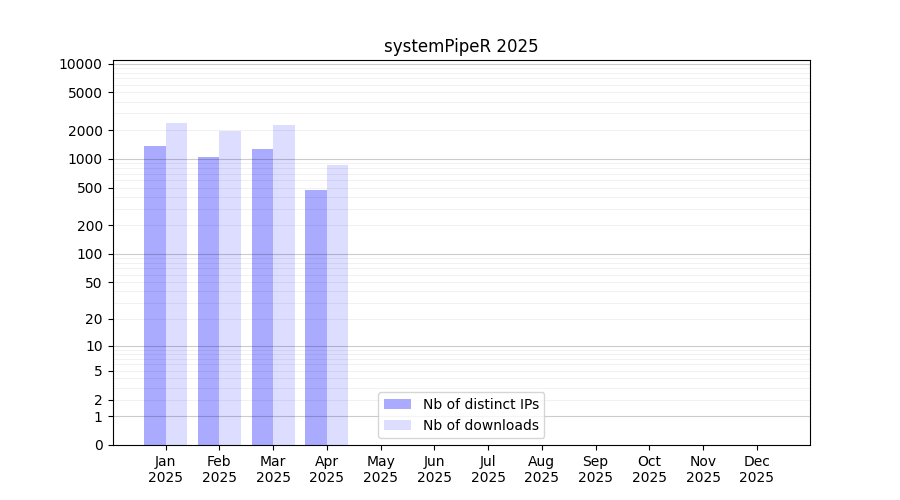900x500 pixels.
Task: Select the 'Nb of downloads' legend label
Action: [x=481, y=425]
